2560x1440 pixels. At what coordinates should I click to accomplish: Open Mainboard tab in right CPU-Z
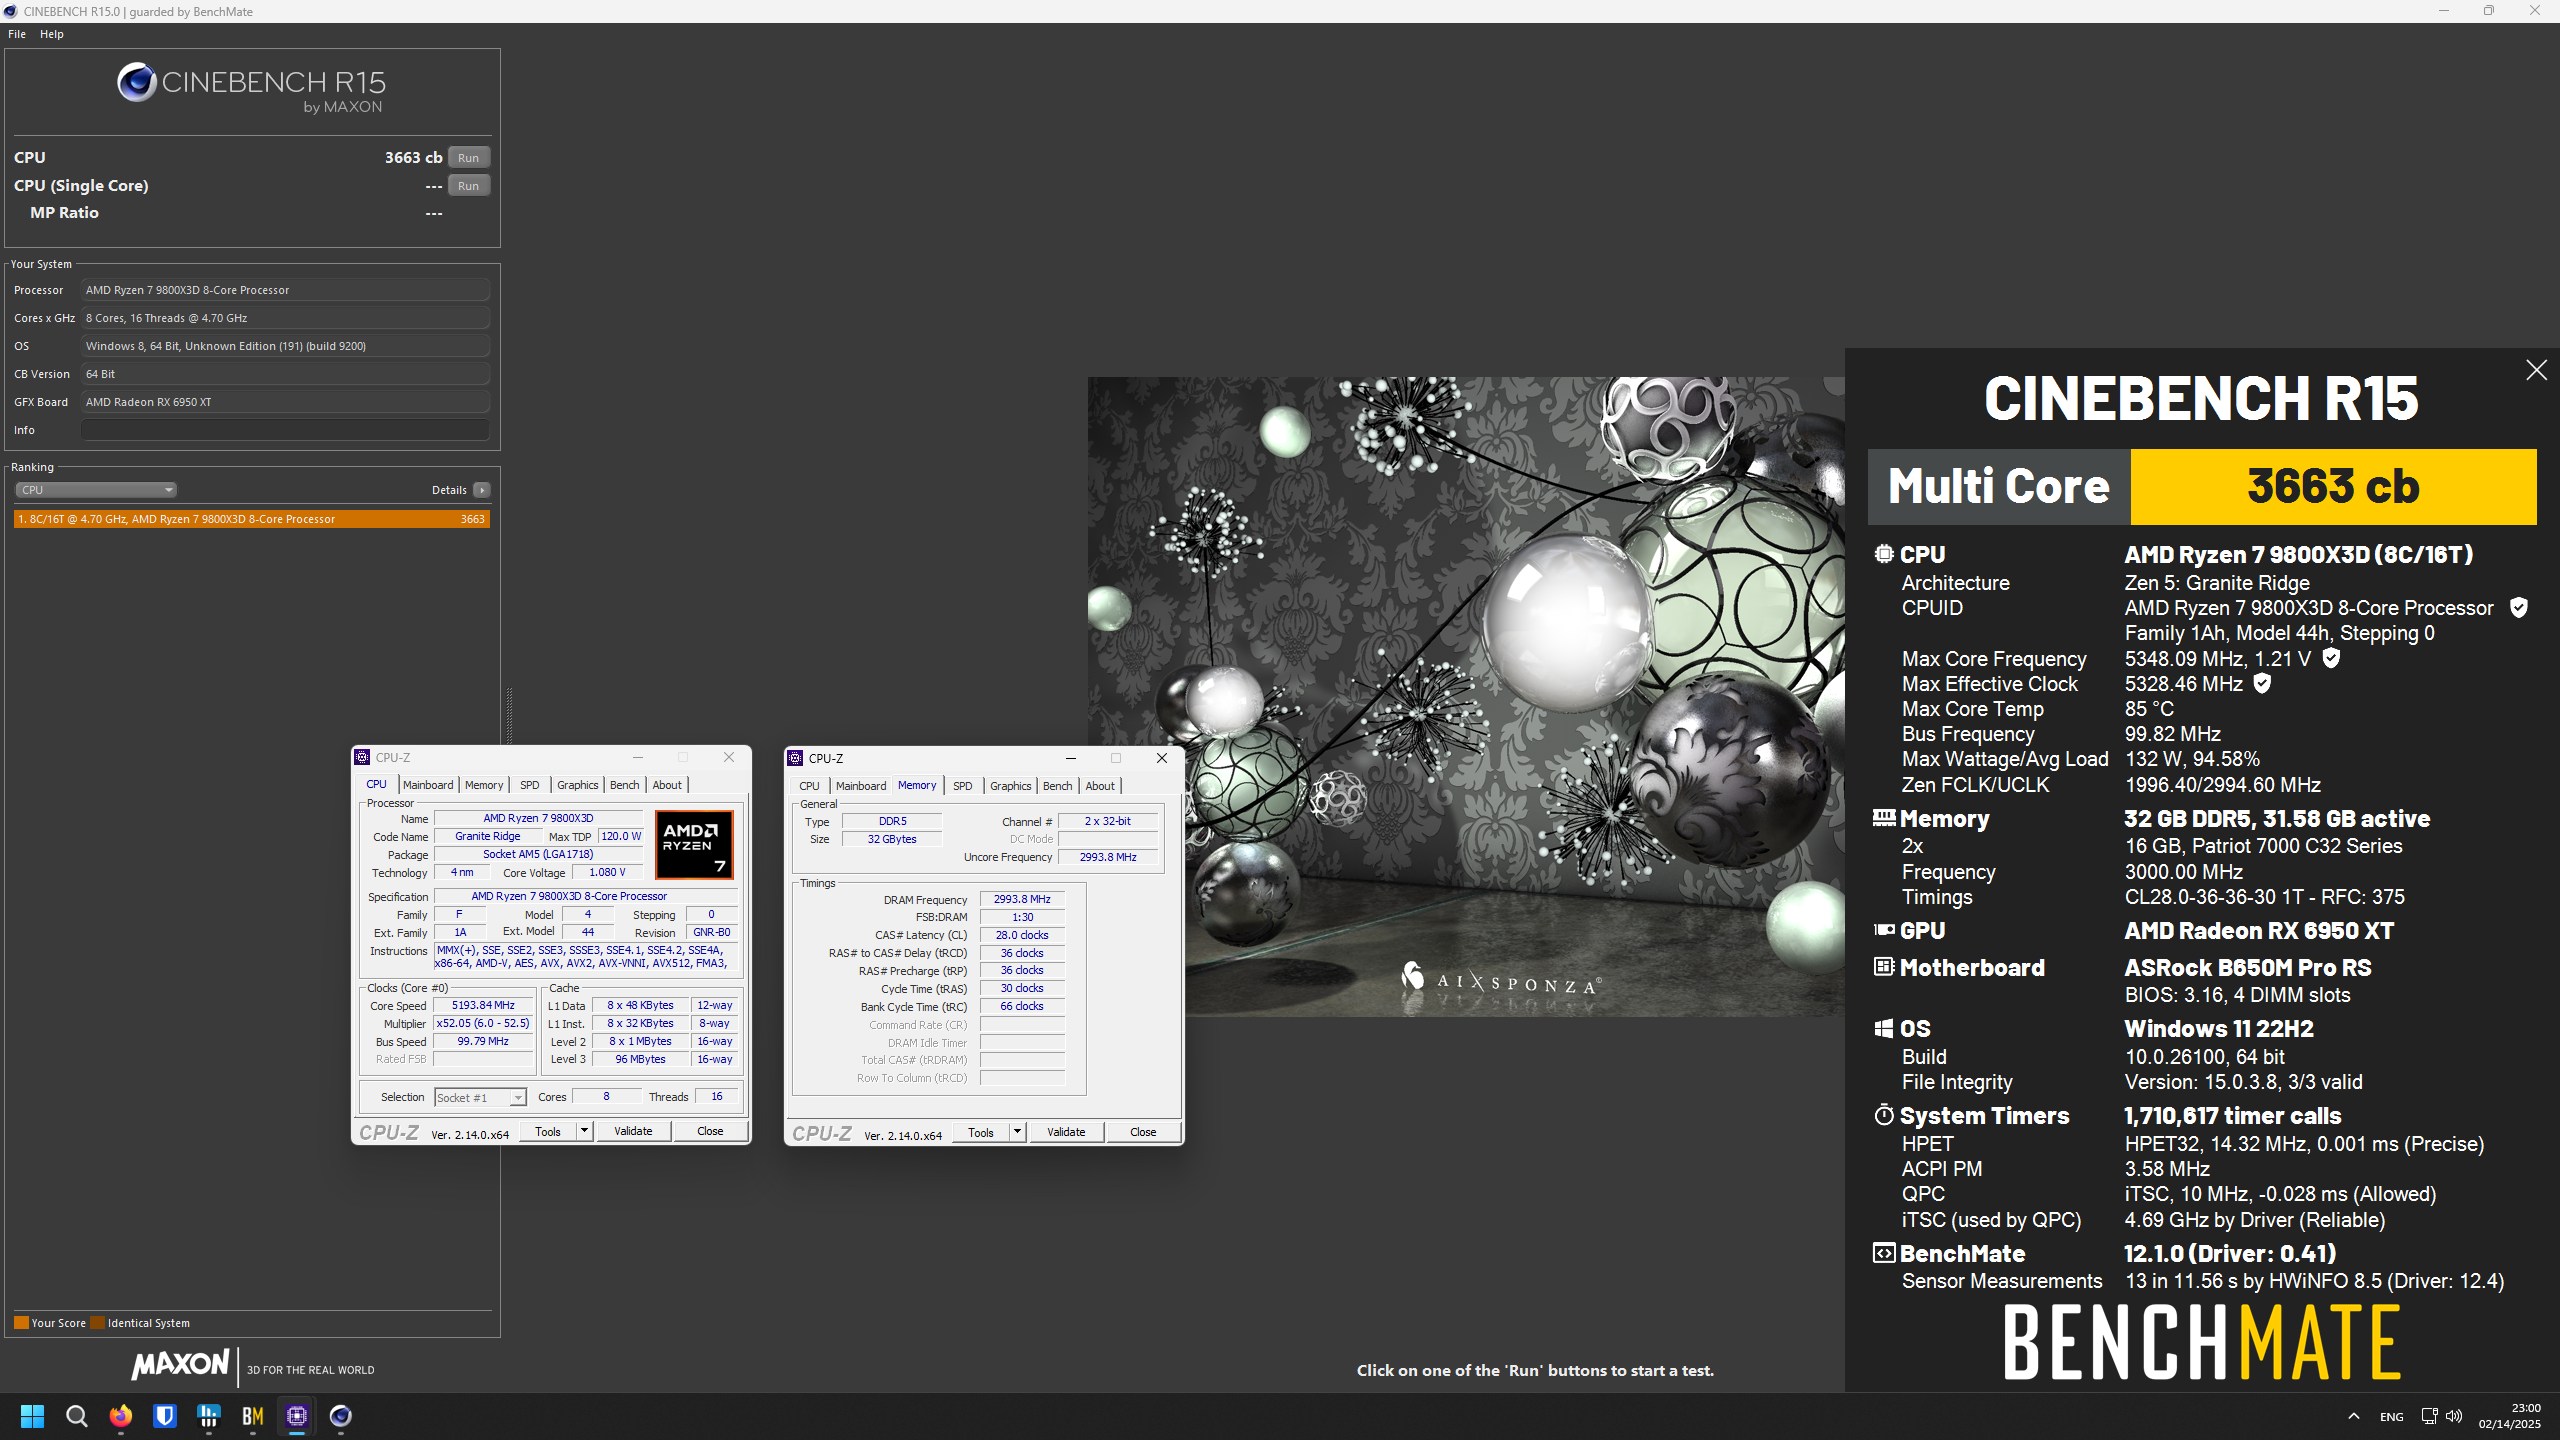(x=861, y=786)
